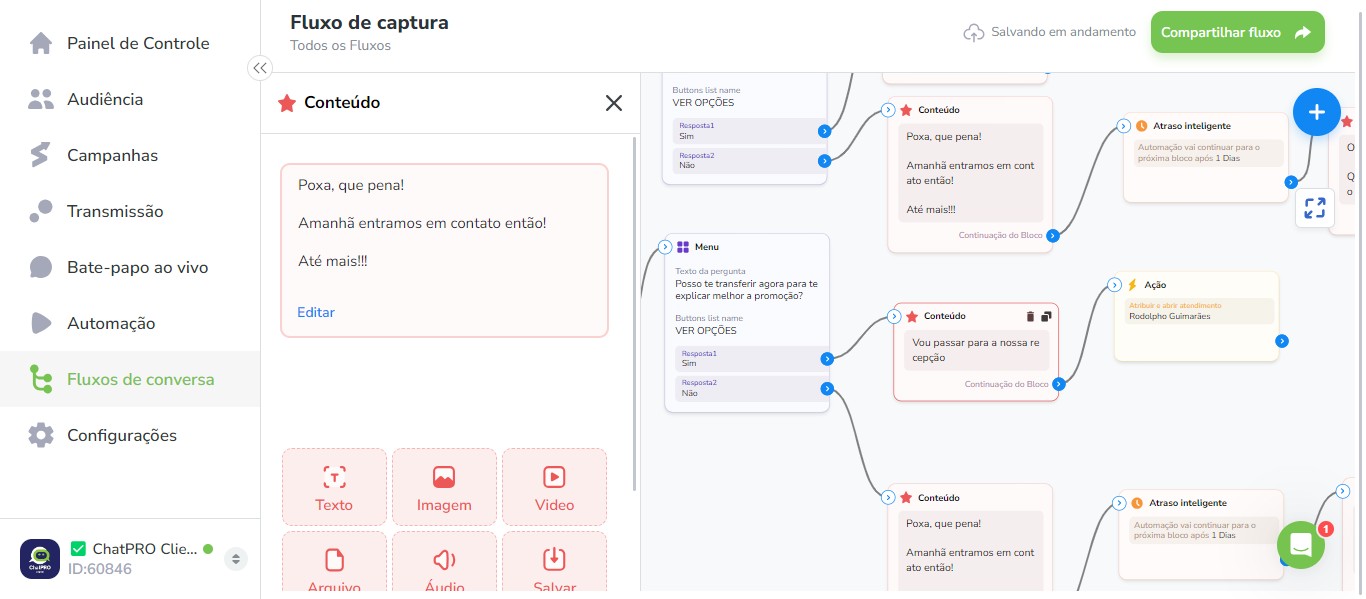Click Compartilhar fluxo button
Image resolution: width=1366 pixels, height=599 pixels.
[x=1237, y=32]
